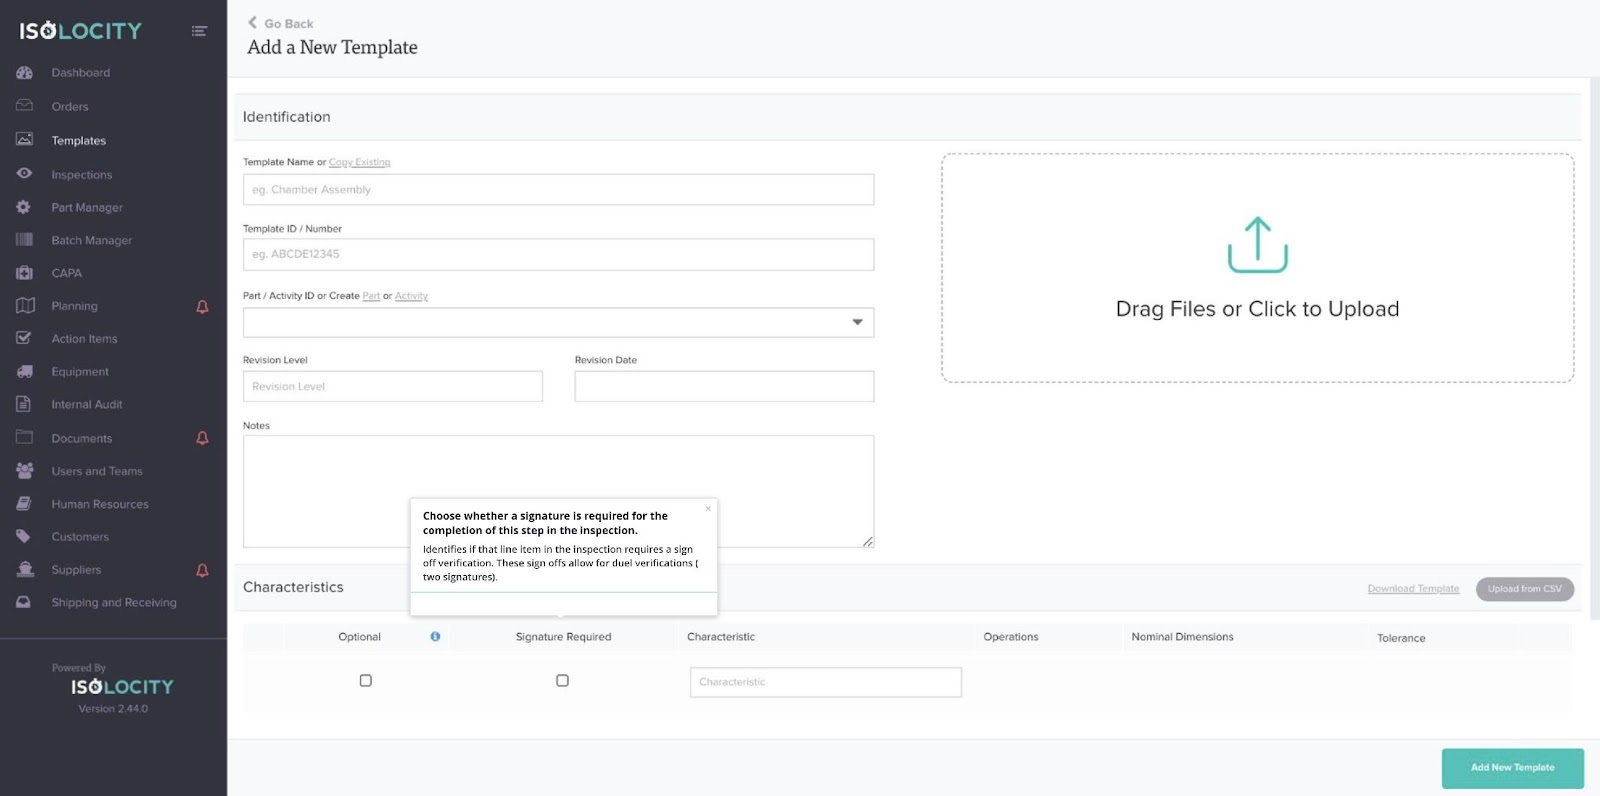Navigate to Internal Audit

[x=87, y=405]
